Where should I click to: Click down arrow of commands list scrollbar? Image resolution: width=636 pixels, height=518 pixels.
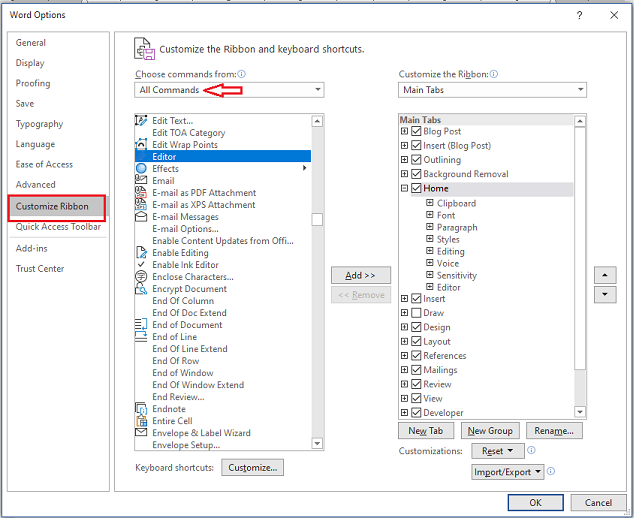pos(317,444)
